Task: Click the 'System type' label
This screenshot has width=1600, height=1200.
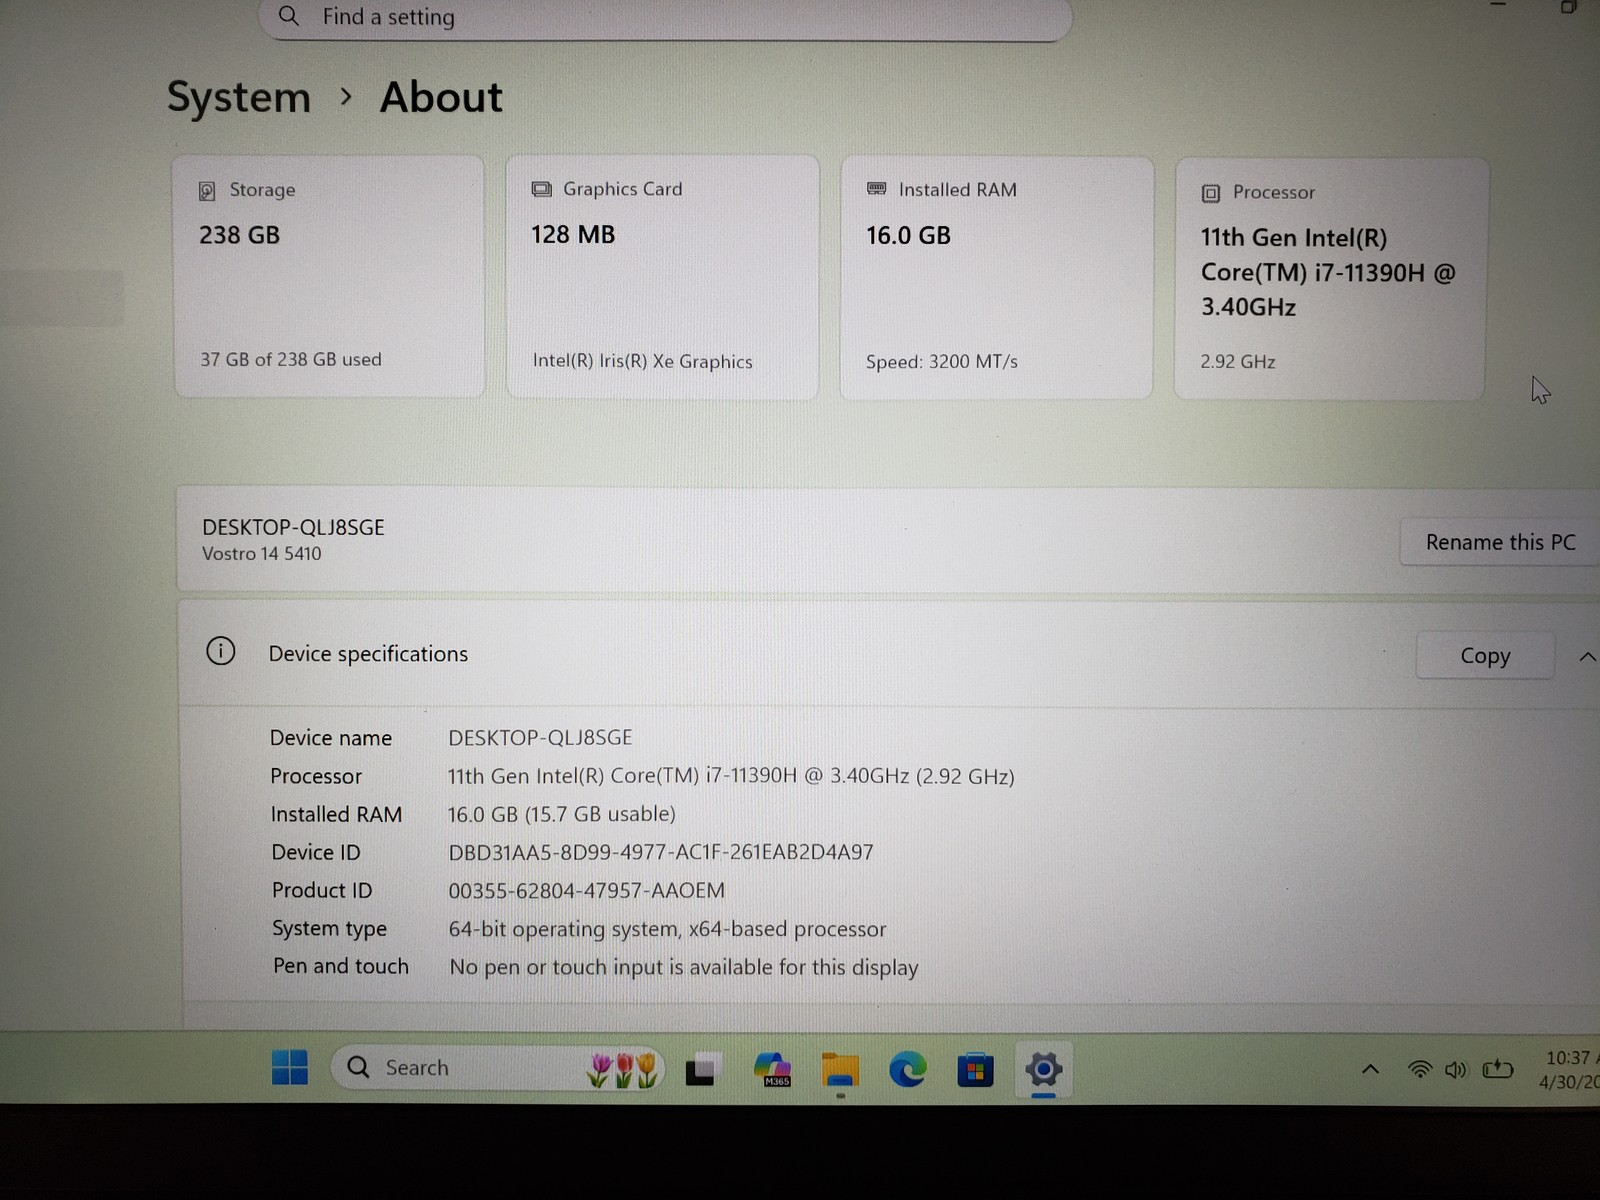Action: click(329, 930)
